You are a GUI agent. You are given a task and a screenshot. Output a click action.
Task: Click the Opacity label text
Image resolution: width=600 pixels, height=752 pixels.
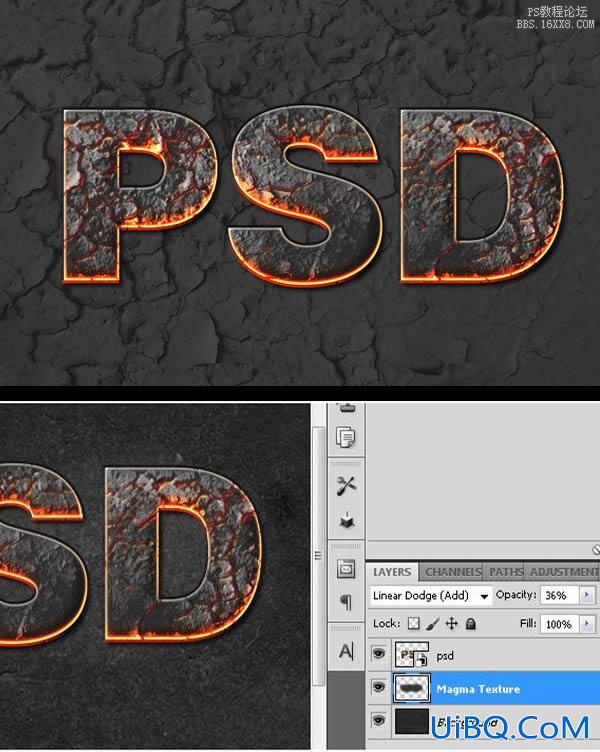pyautogui.click(x=516, y=595)
